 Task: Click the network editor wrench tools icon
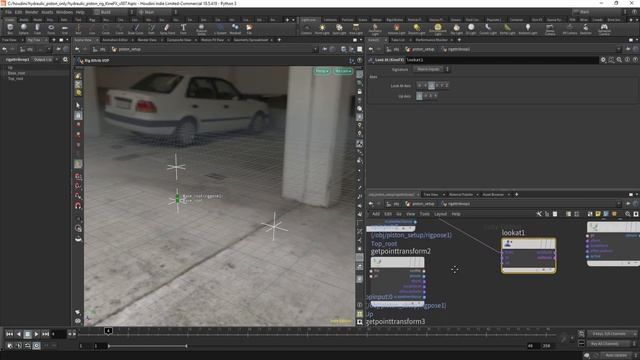(539, 214)
